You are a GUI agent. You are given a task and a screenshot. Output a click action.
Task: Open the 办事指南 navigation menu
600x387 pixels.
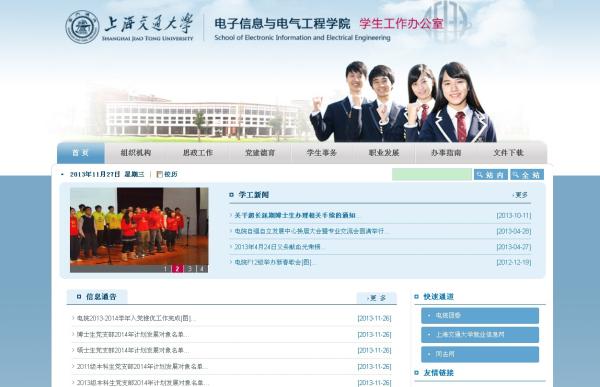tap(446, 153)
